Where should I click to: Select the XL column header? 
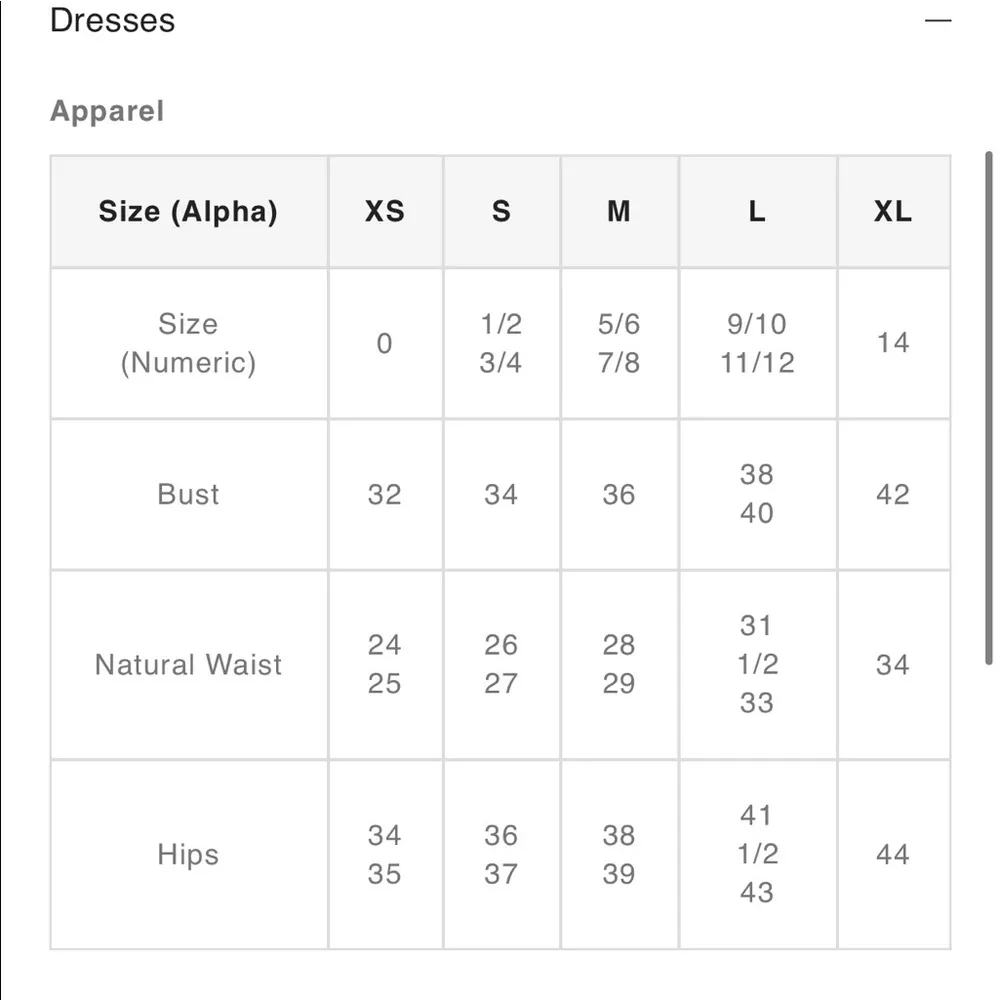[893, 212]
